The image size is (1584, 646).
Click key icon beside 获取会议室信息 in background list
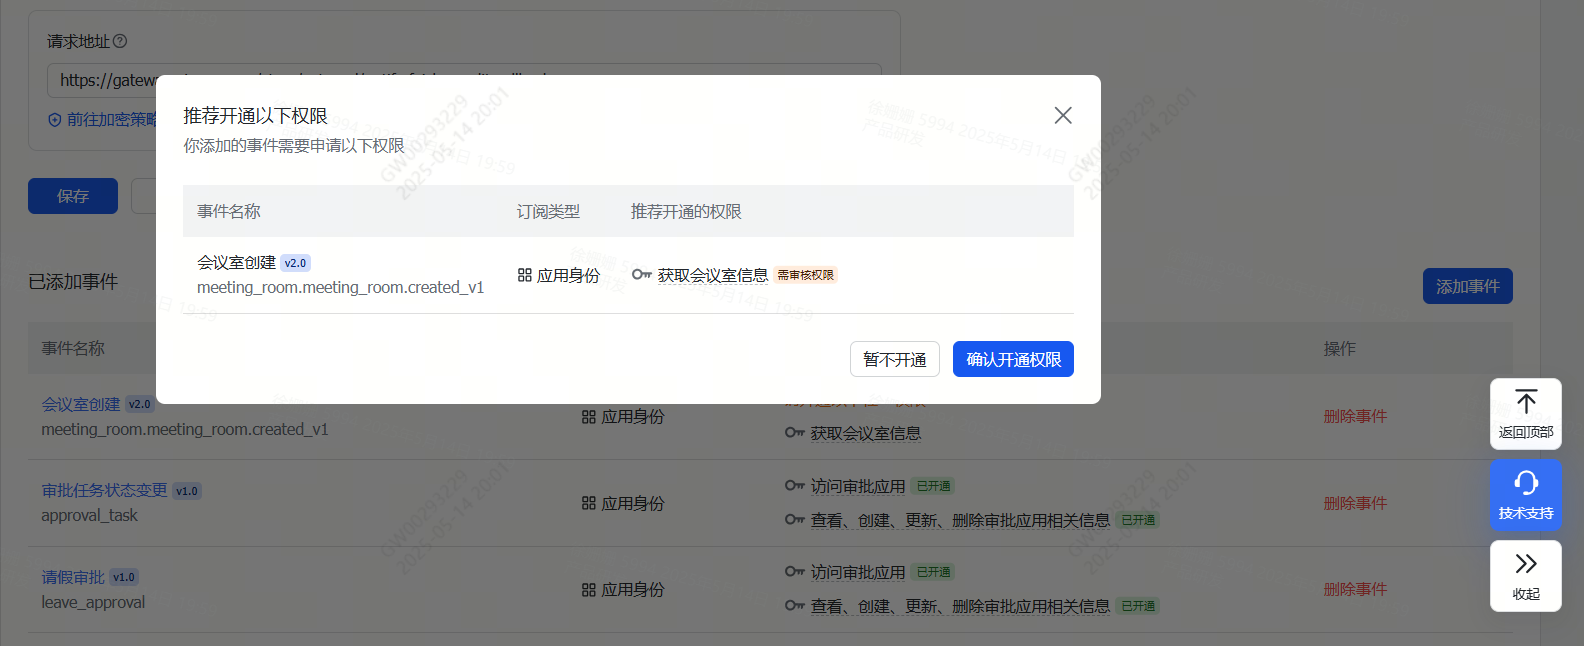pyautogui.click(x=794, y=432)
